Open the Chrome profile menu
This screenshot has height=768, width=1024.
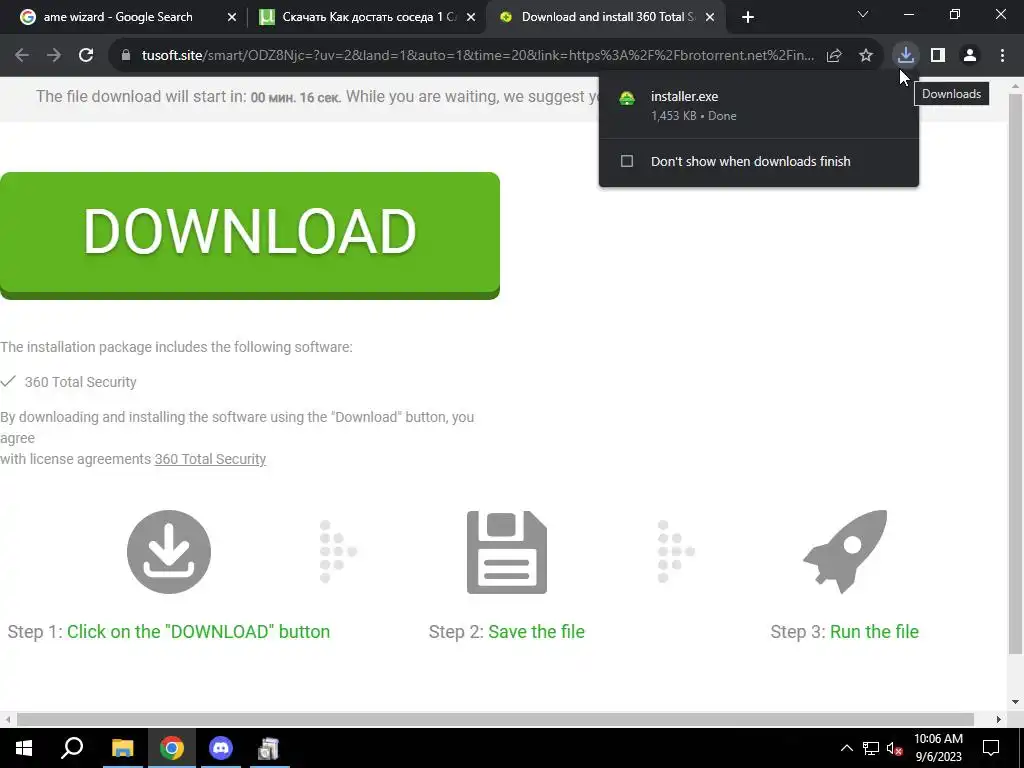click(x=970, y=56)
